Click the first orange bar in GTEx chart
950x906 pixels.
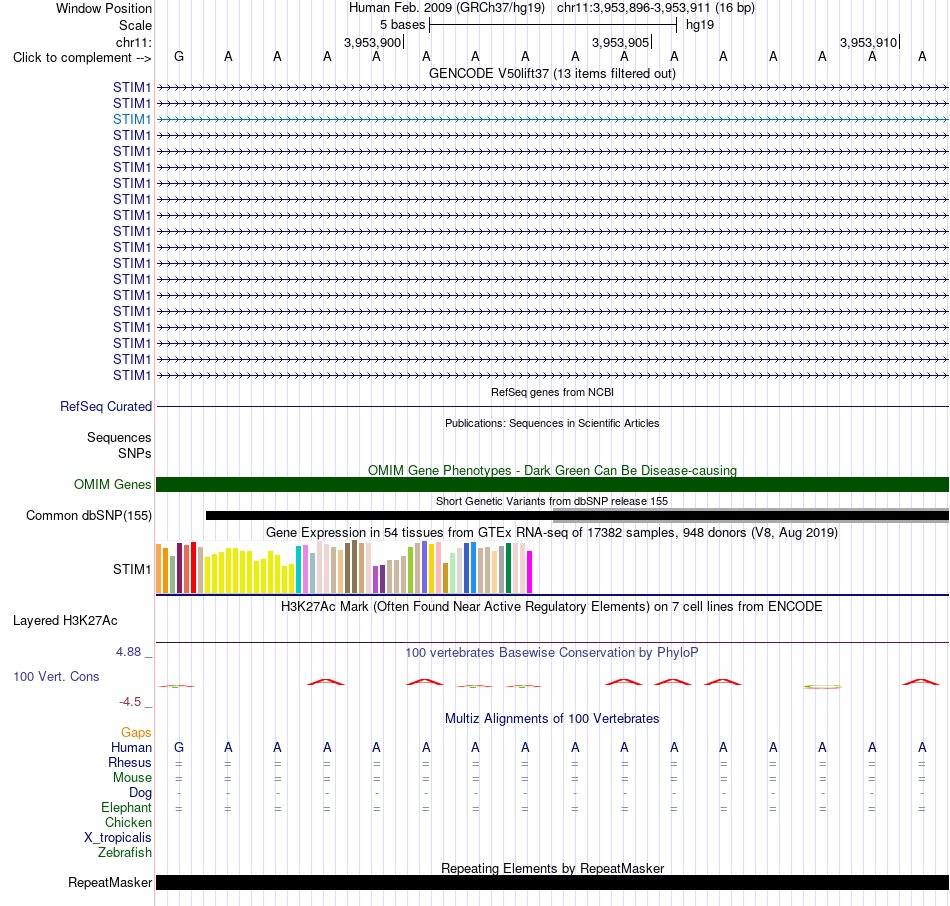159,568
